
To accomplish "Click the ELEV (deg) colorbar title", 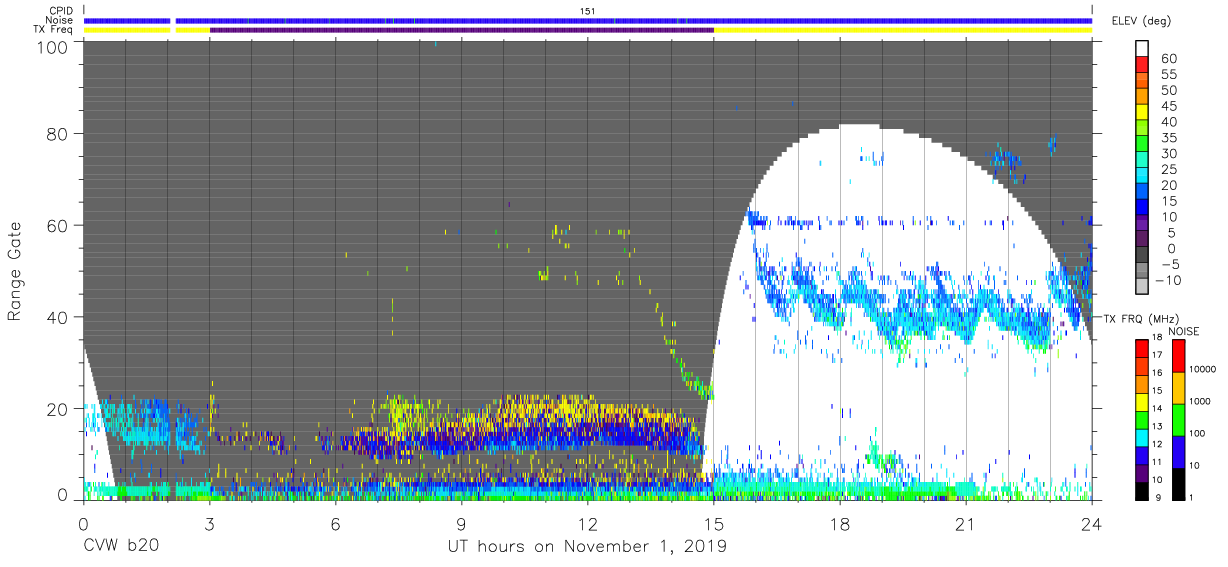I will pyautogui.click(x=1141, y=21).
